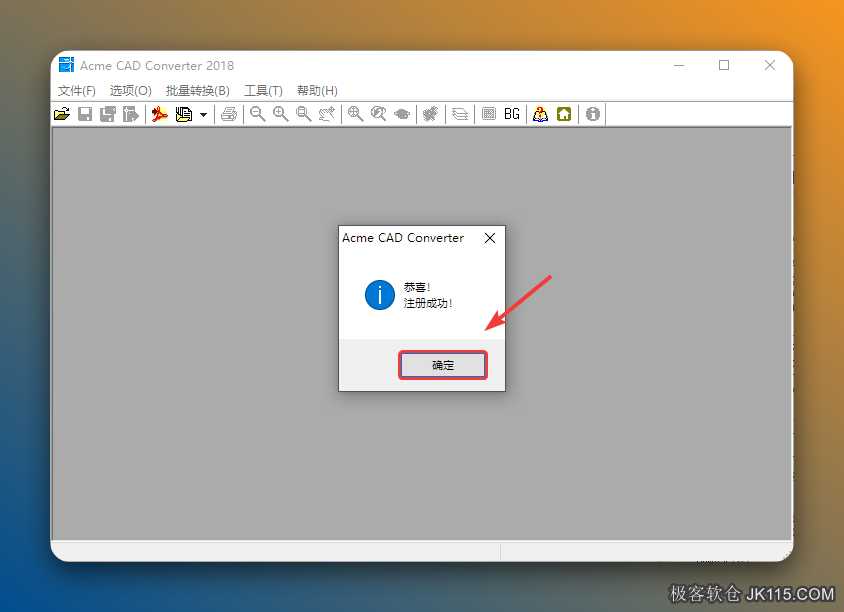The height and width of the screenshot is (612, 844).
Task: Click the blue information icon in dialog
Action: pos(379,295)
